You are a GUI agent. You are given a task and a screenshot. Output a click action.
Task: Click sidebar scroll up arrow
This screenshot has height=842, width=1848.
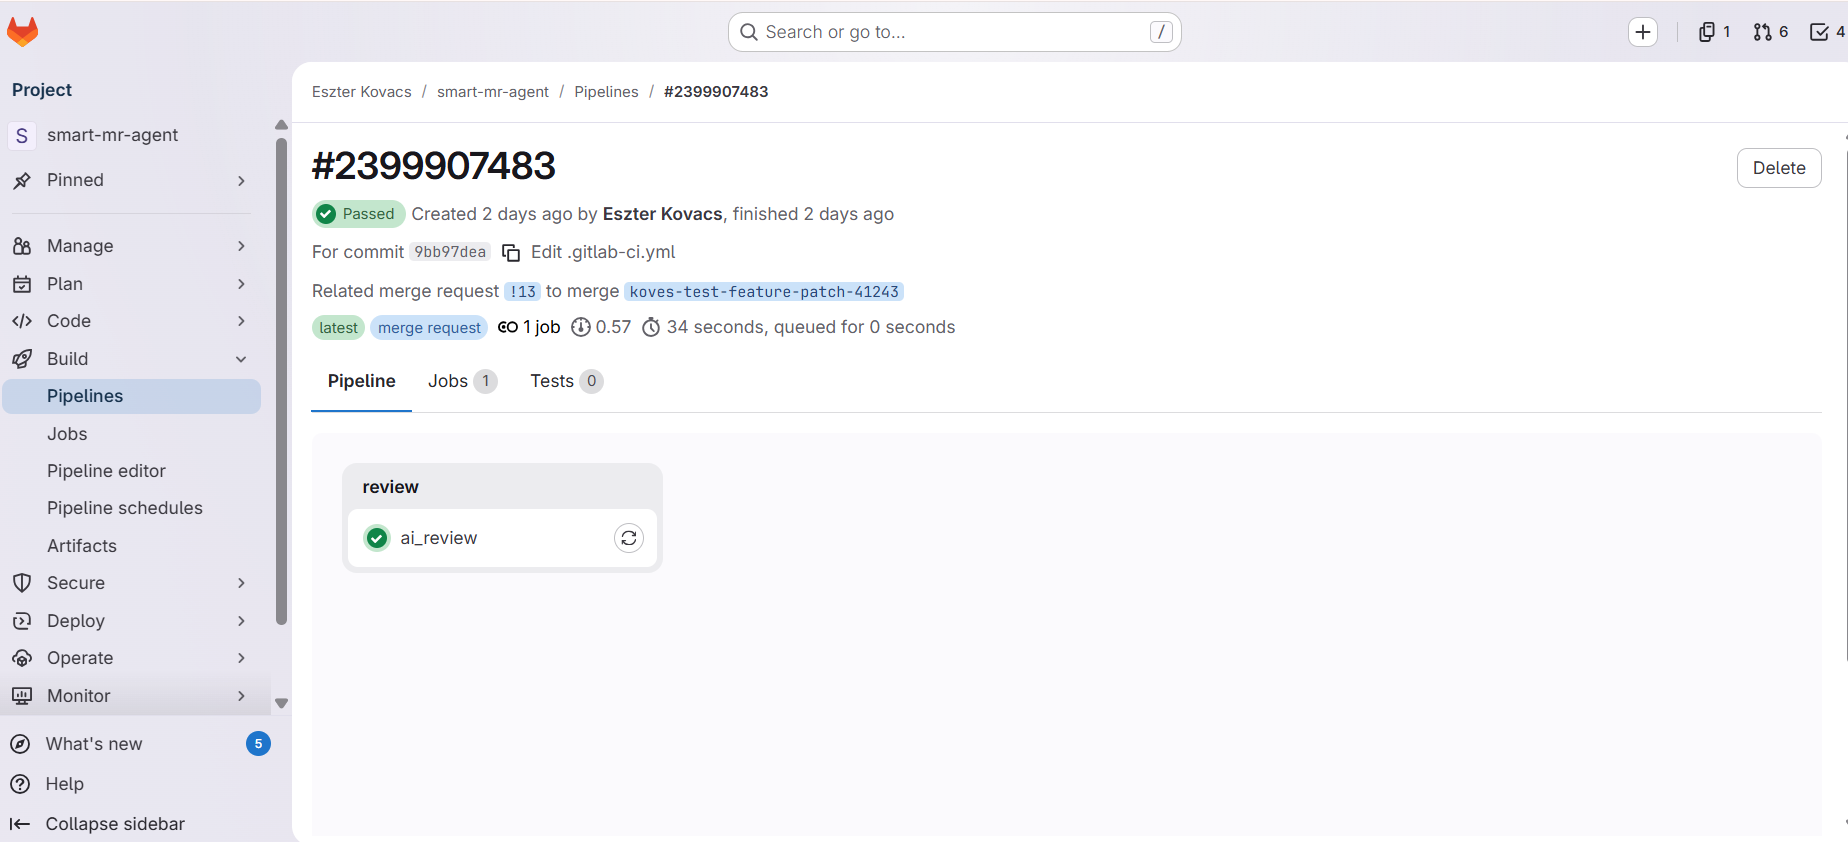point(281,125)
